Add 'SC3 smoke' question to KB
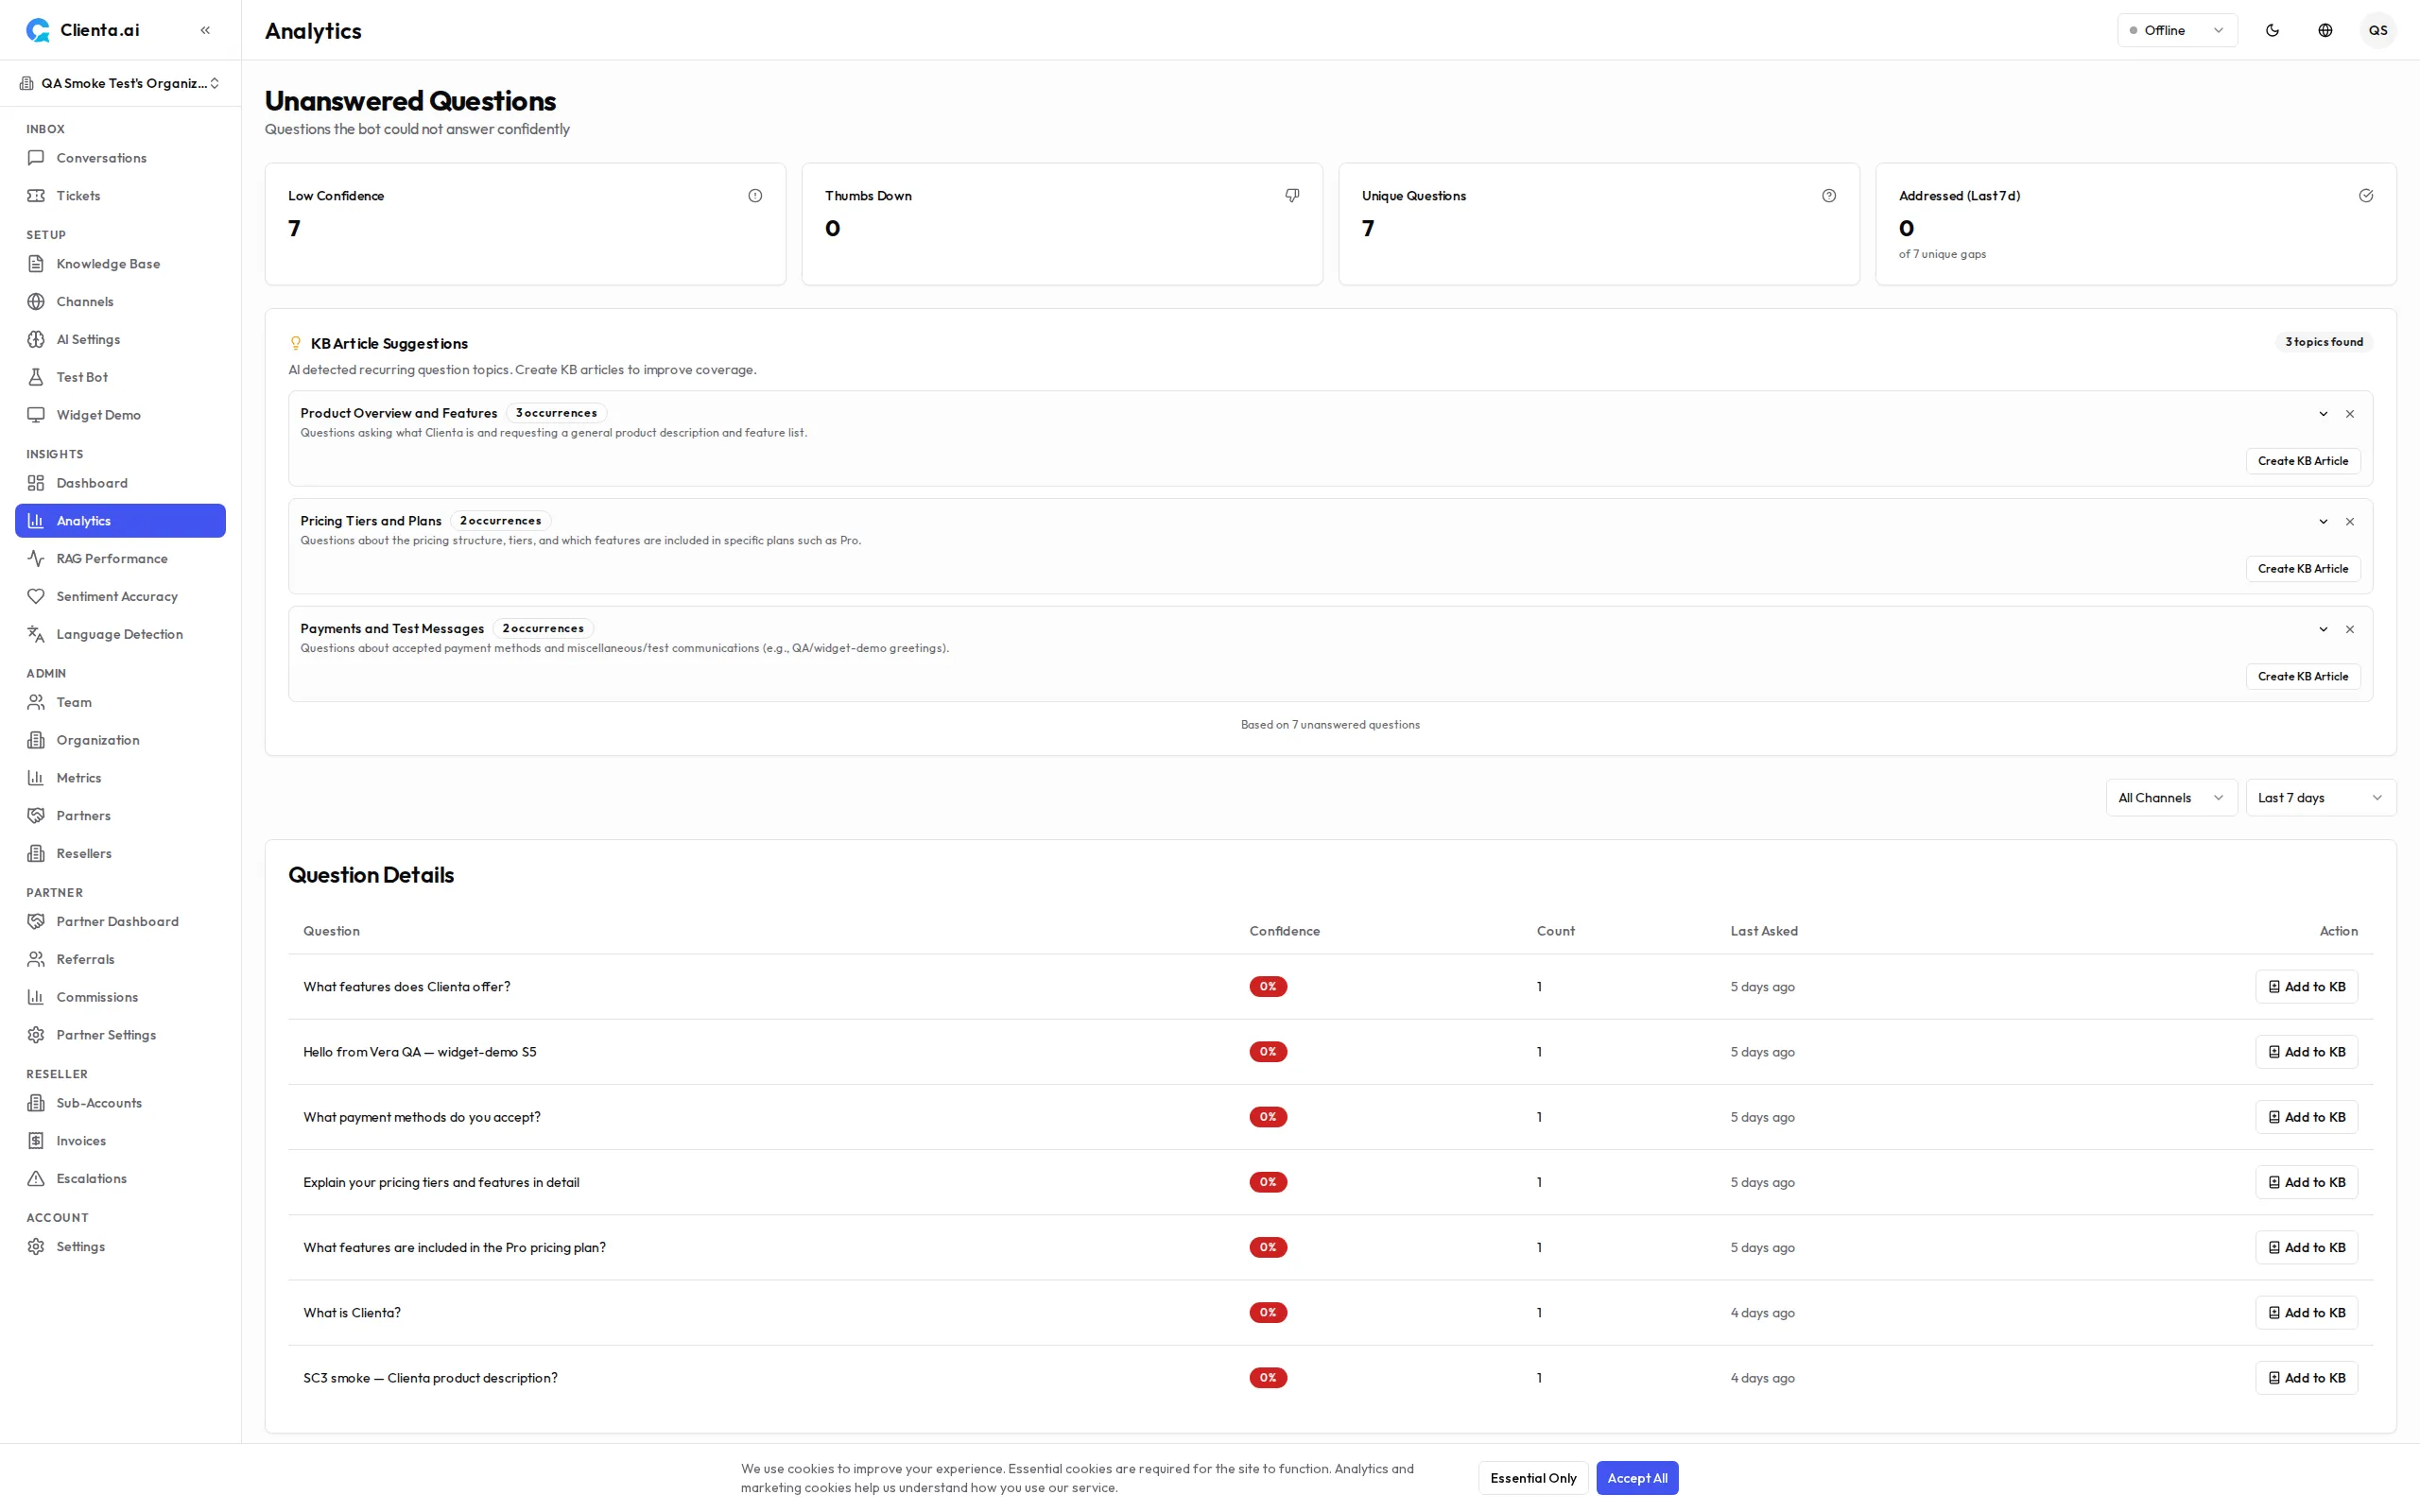 click(2306, 1378)
